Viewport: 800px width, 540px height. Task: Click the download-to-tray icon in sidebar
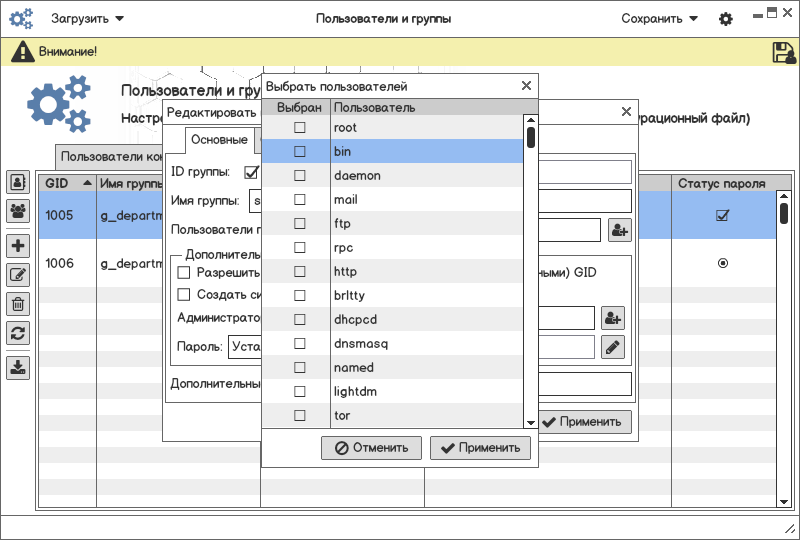(18, 367)
